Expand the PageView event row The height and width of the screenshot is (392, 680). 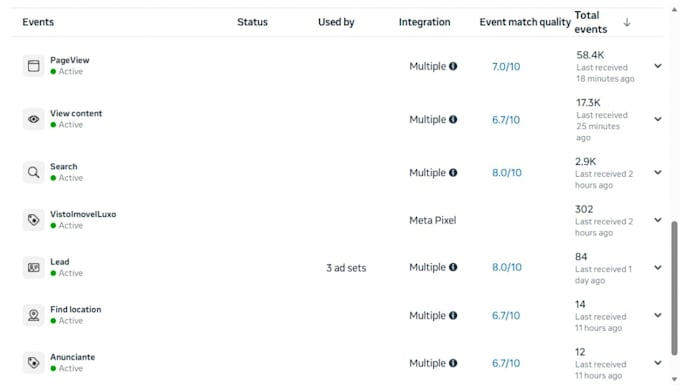tap(658, 66)
